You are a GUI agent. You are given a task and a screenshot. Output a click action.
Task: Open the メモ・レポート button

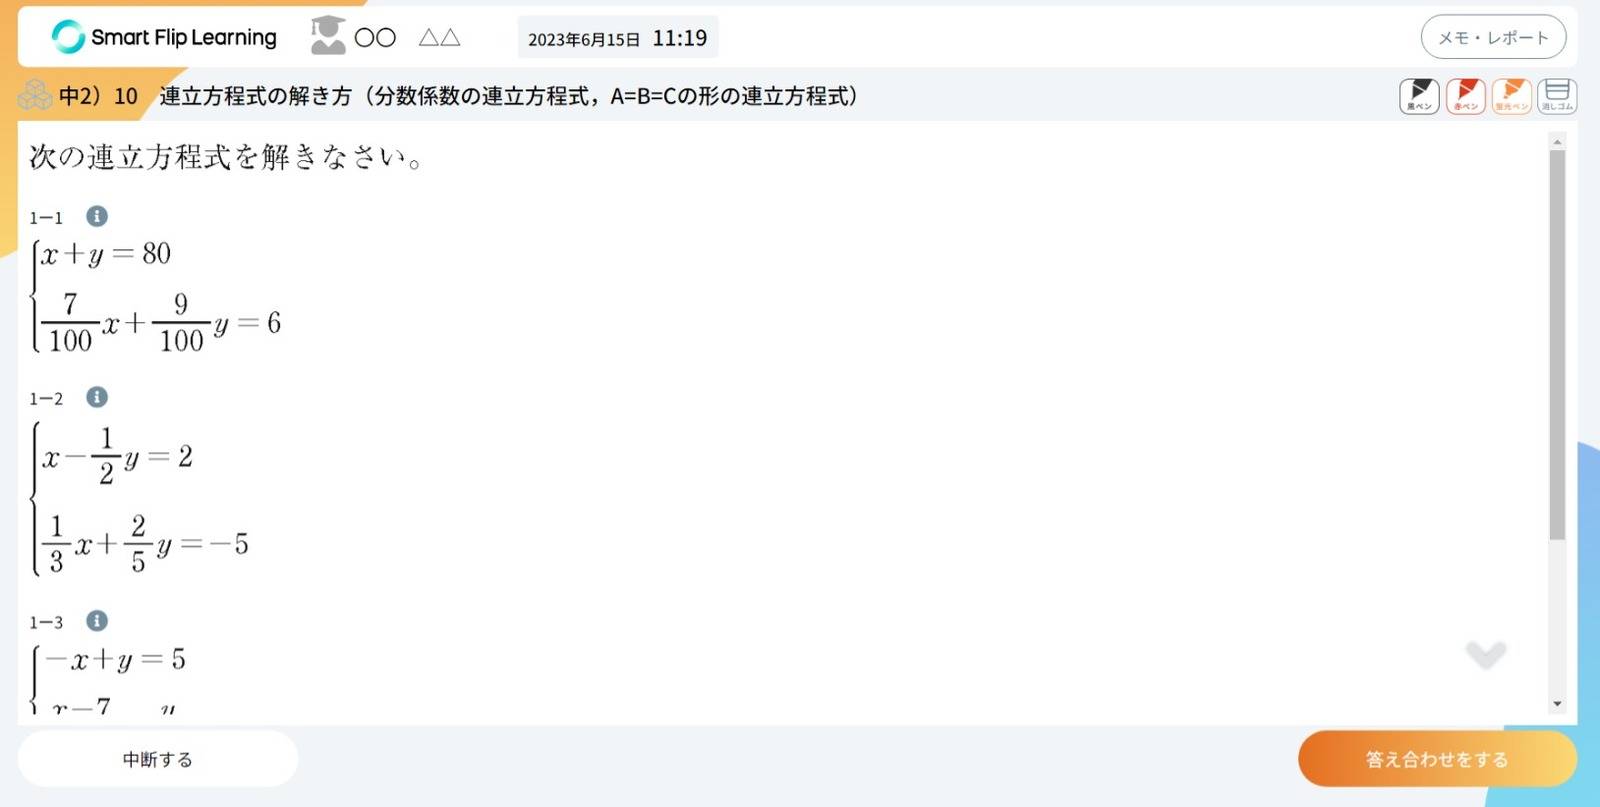click(x=1493, y=38)
